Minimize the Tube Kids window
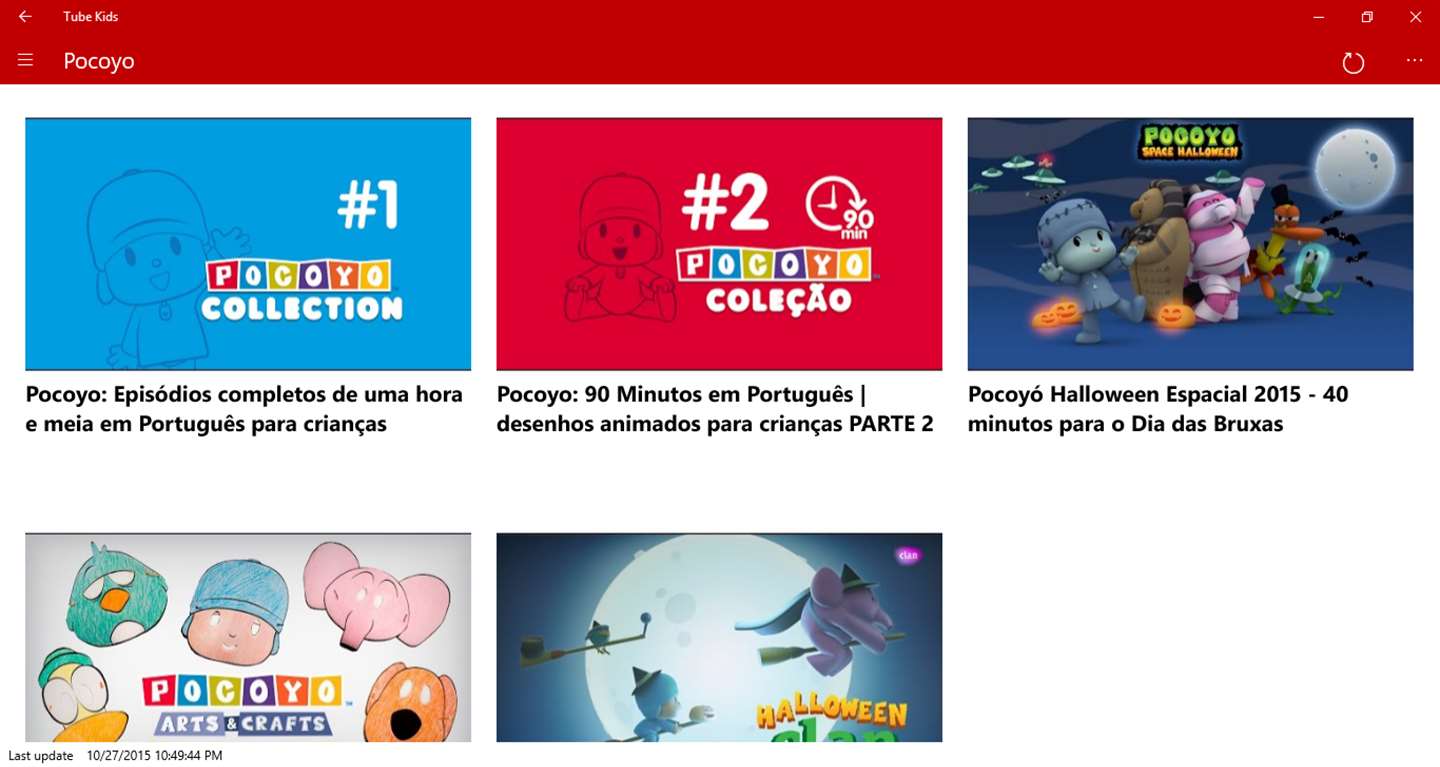Screen dimensions: 1440x767 1319,17
